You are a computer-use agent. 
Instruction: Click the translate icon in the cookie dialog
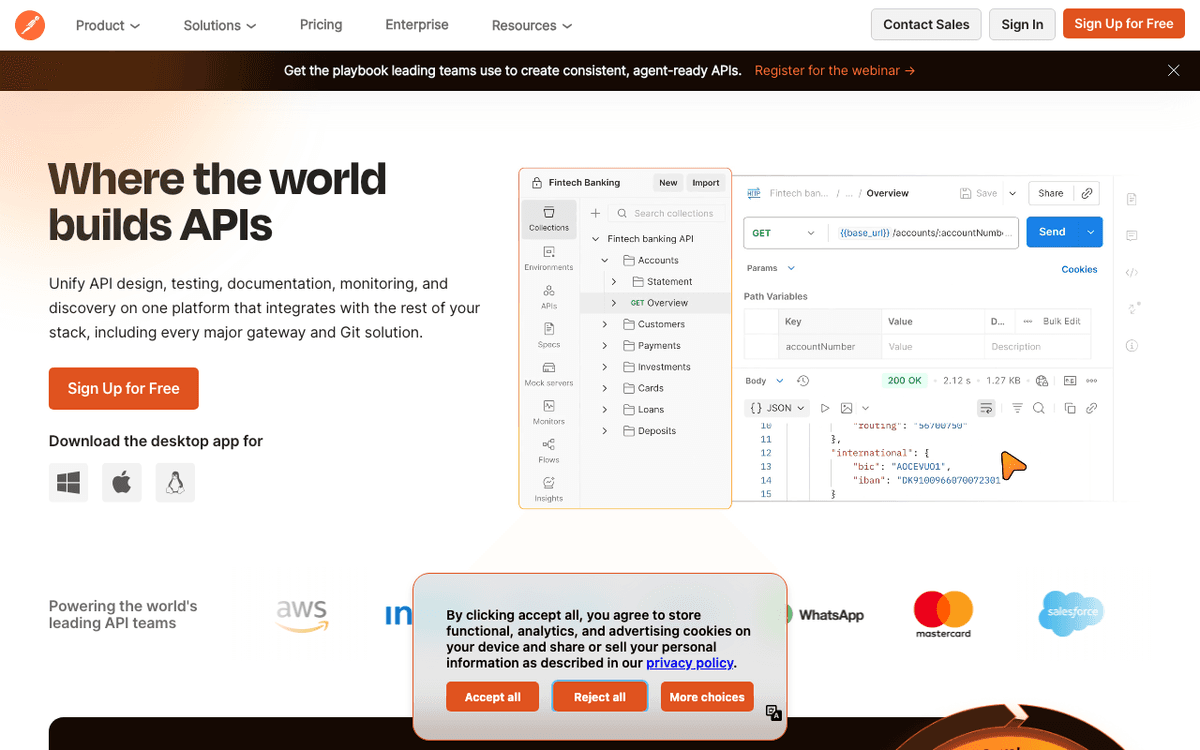pyautogui.click(x=773, y=712)
